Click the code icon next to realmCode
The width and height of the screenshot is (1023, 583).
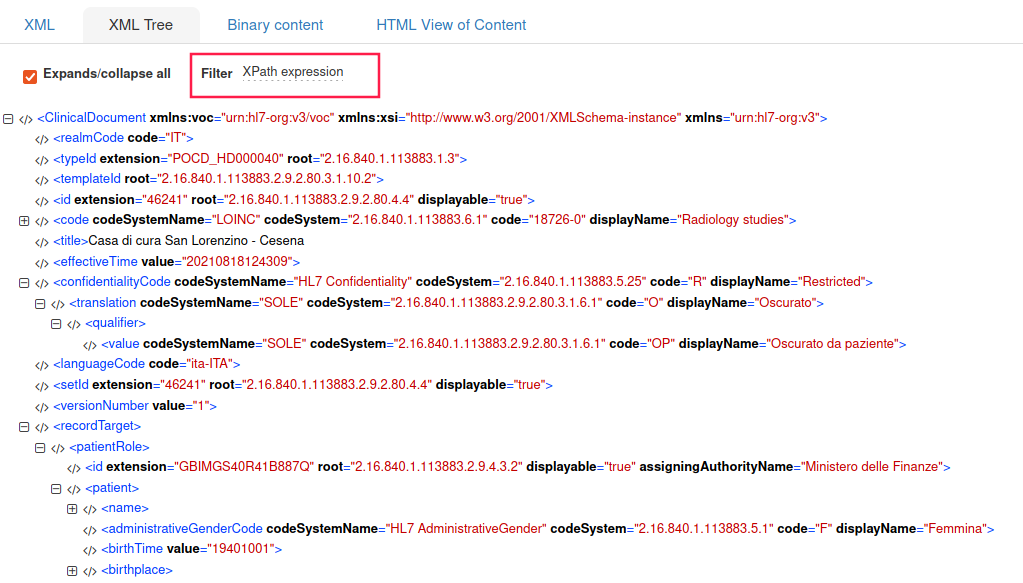42,139
